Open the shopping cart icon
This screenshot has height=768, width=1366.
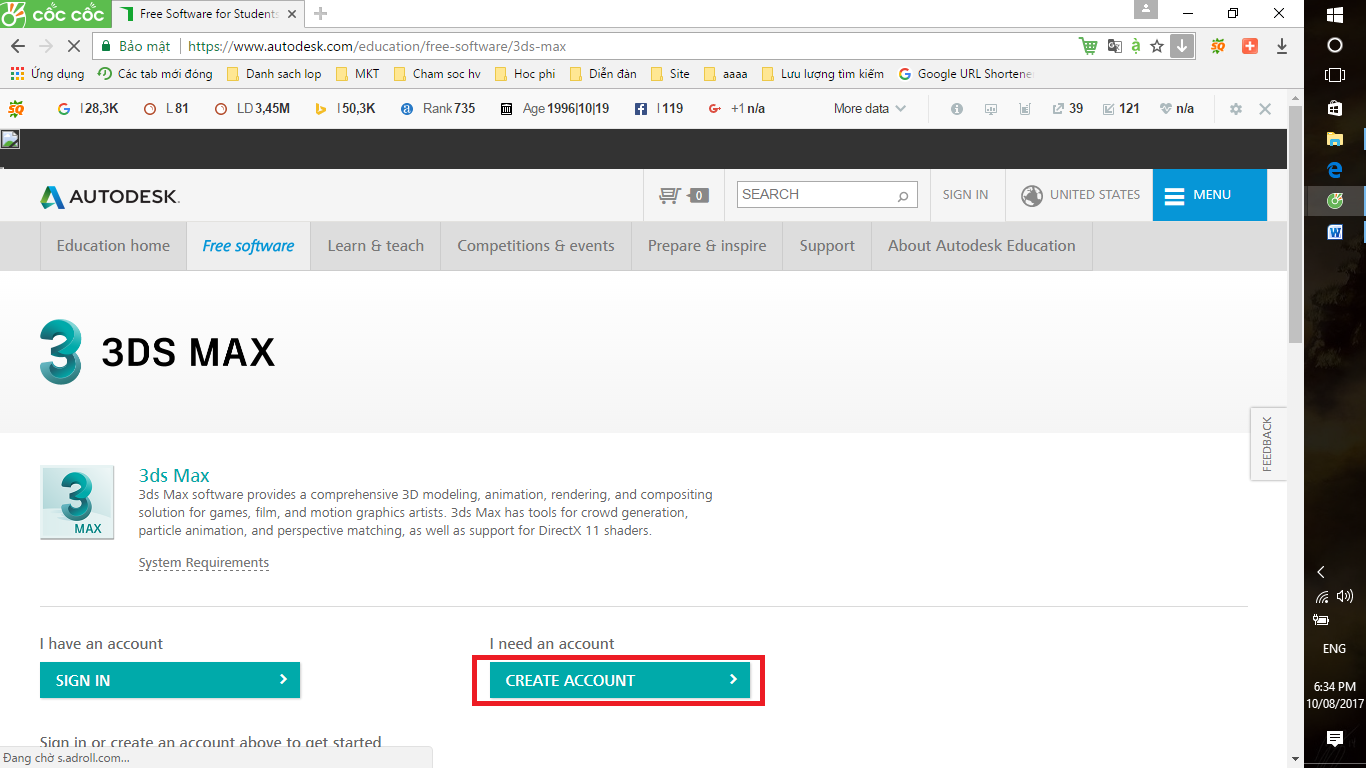point(671,195)
